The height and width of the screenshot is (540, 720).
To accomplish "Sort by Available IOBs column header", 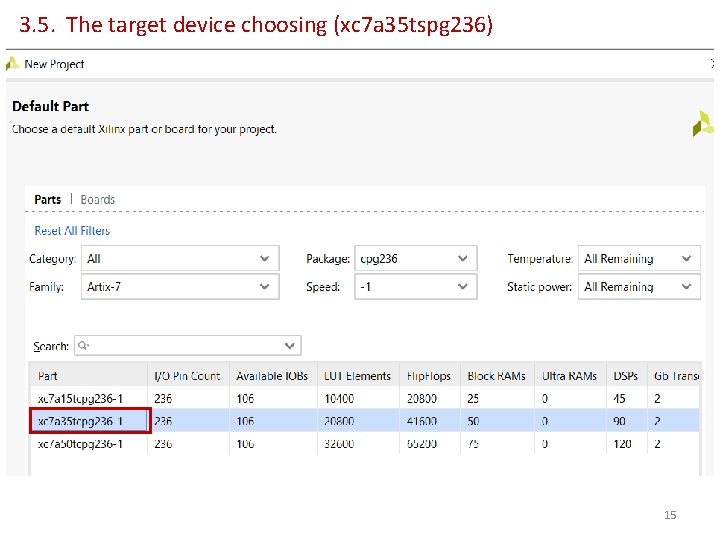I will [273, 376].
